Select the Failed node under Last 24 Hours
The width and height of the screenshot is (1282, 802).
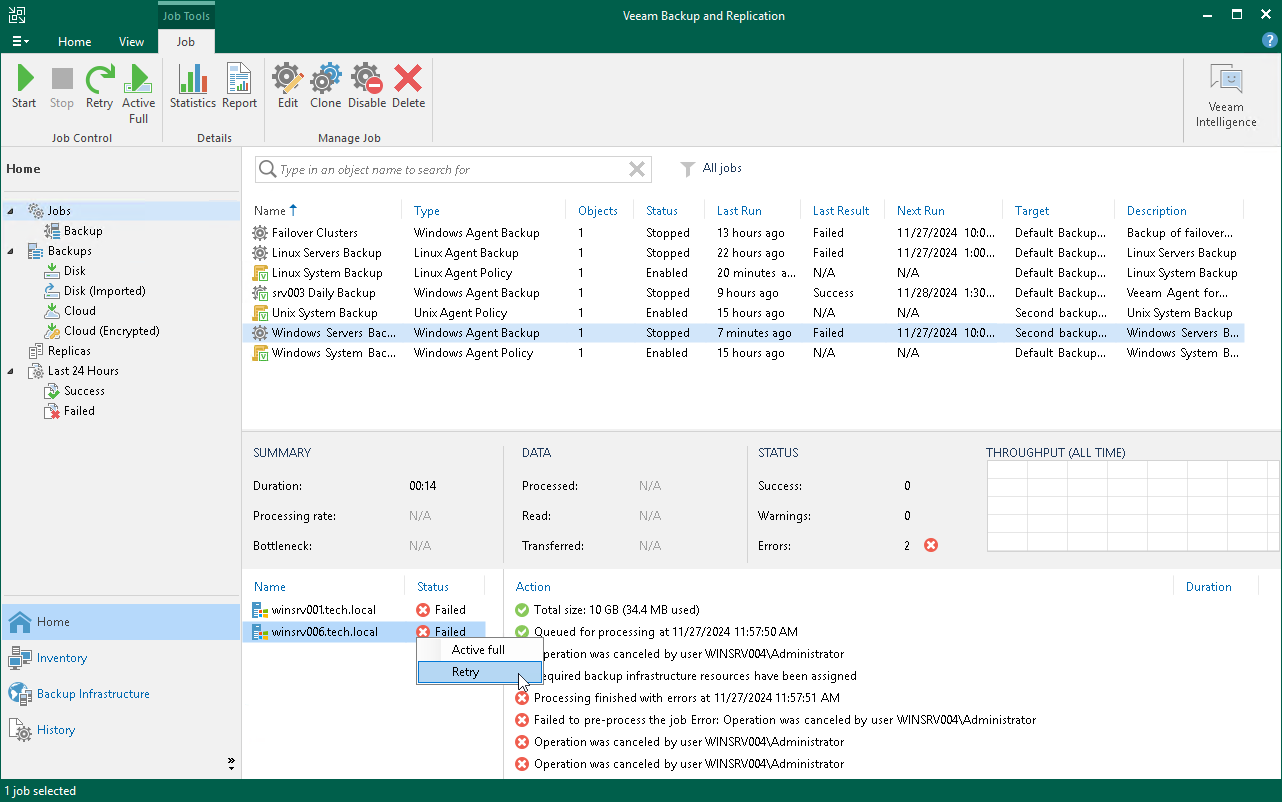pos(79,411)
